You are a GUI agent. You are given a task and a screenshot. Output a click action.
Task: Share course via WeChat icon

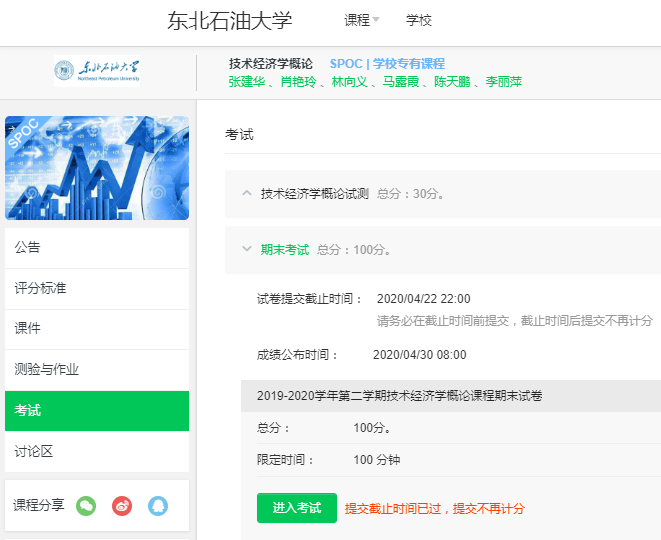pyautogui.click(x=86, y=506)
